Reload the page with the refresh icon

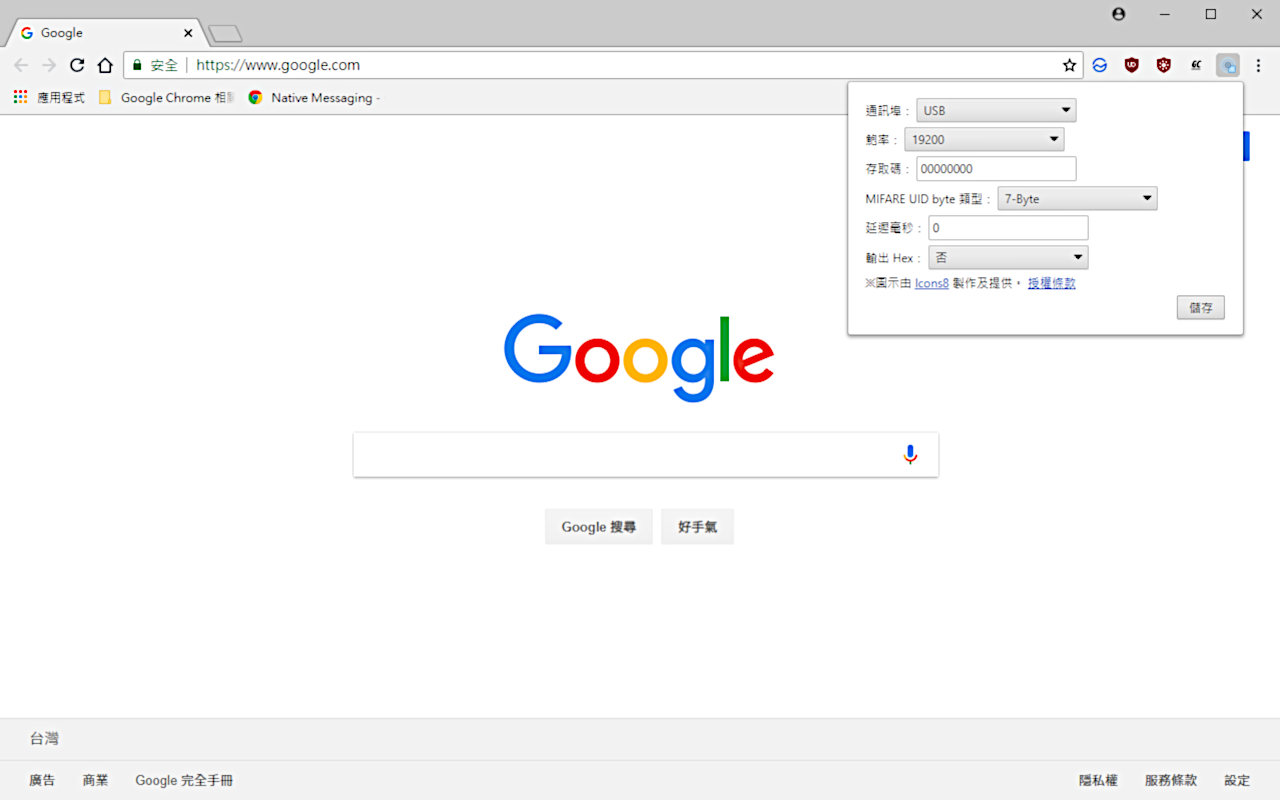pos(77,65)
